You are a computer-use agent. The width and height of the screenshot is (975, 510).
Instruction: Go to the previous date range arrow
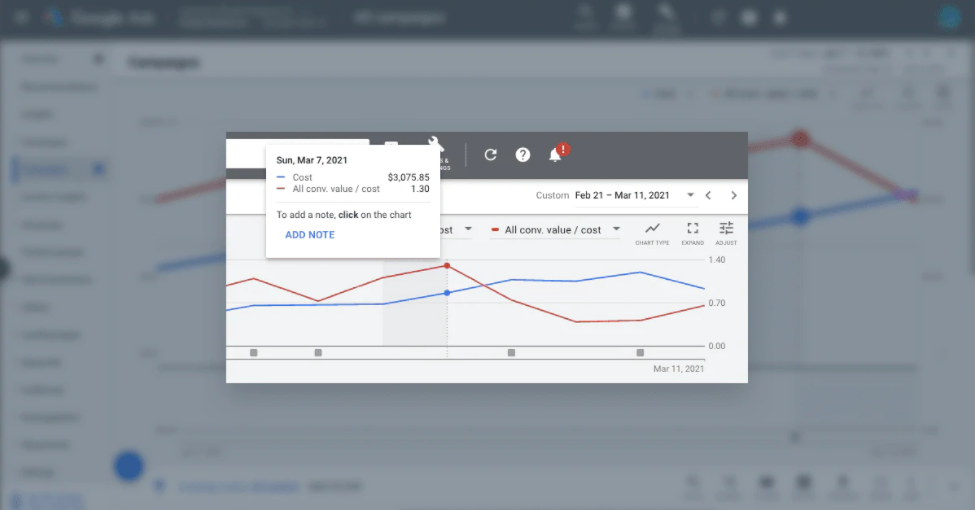point(708,196)
